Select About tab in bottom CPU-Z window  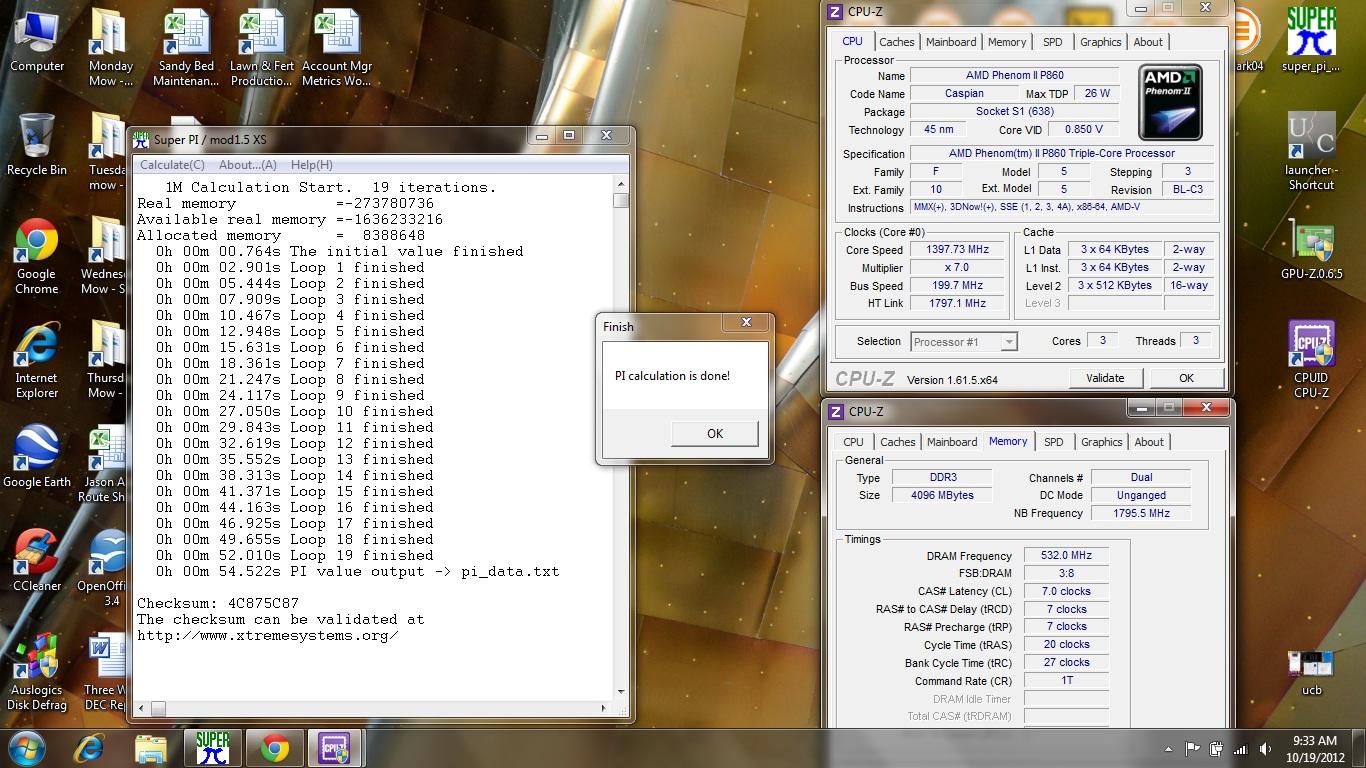1149,442
